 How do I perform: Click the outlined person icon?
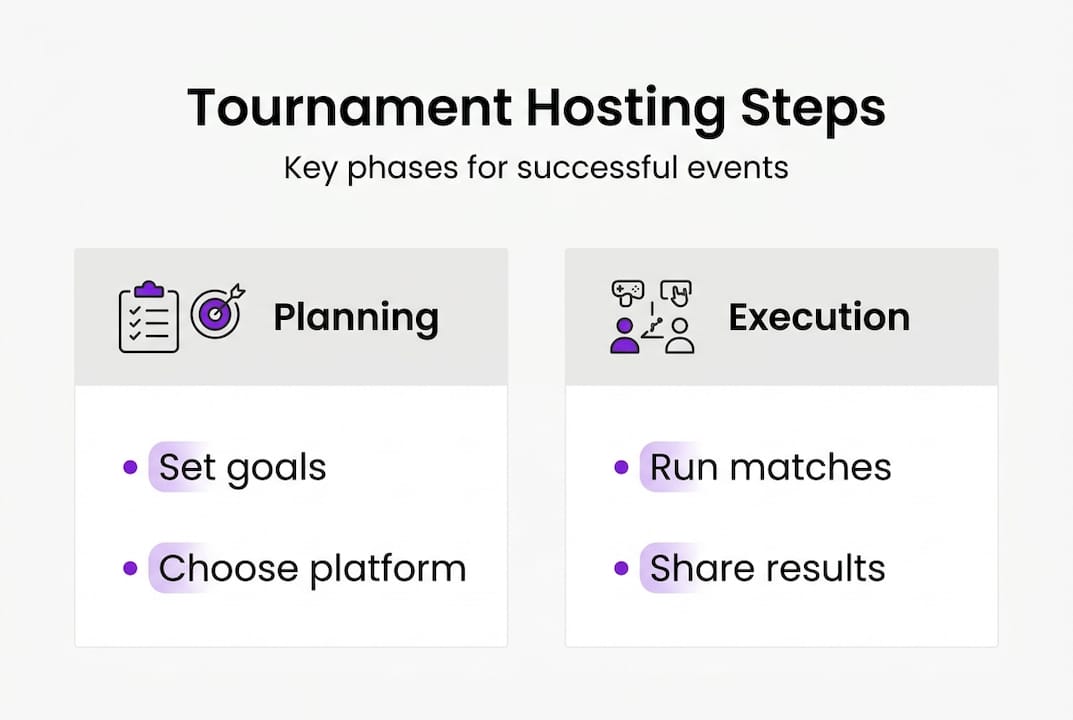click(679, 336)
